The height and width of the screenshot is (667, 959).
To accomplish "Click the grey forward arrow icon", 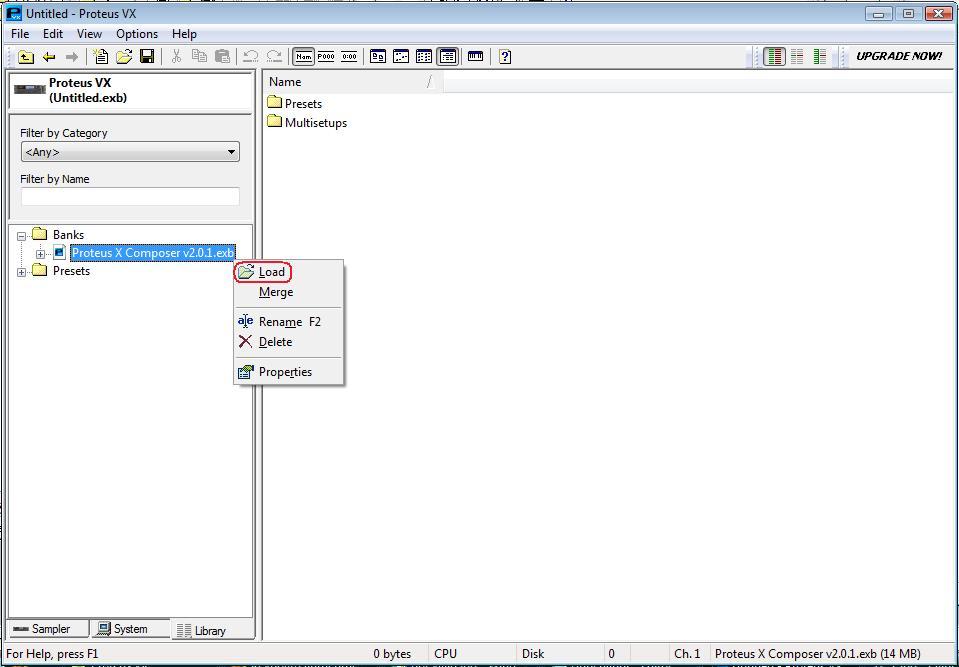I will (72, 57).
